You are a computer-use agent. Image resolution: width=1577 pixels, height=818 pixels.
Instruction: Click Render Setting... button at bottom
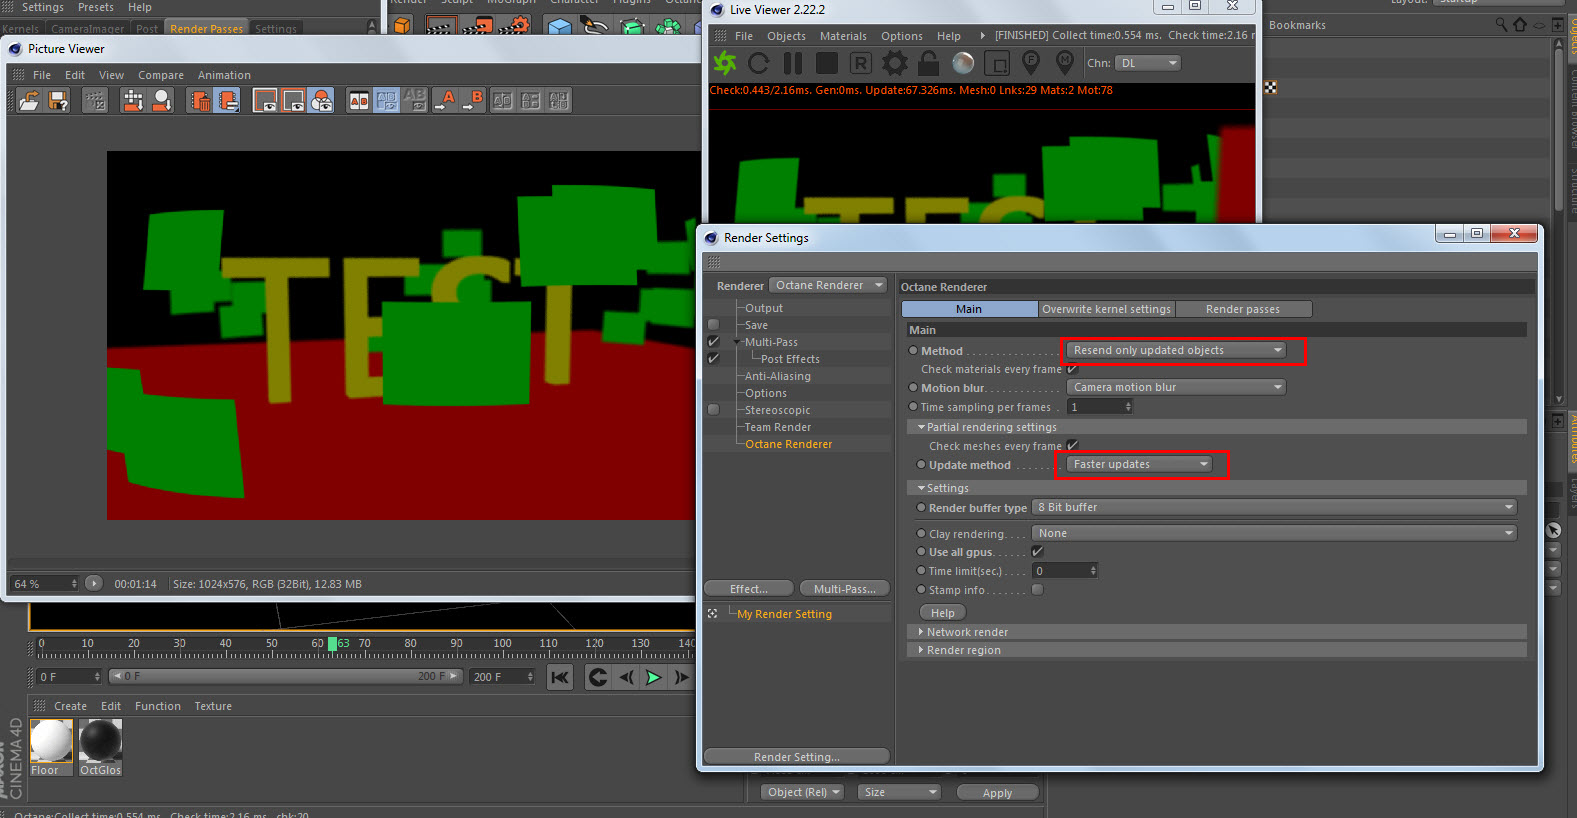tap(797, 757)
